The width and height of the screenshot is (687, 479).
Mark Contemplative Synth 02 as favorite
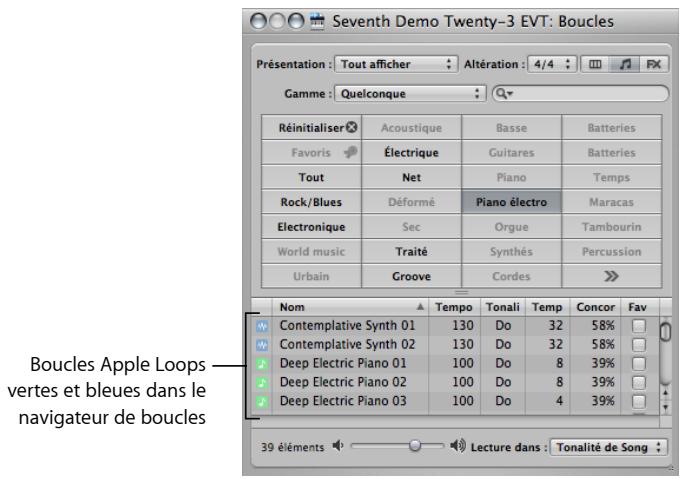tap(639, 345)
